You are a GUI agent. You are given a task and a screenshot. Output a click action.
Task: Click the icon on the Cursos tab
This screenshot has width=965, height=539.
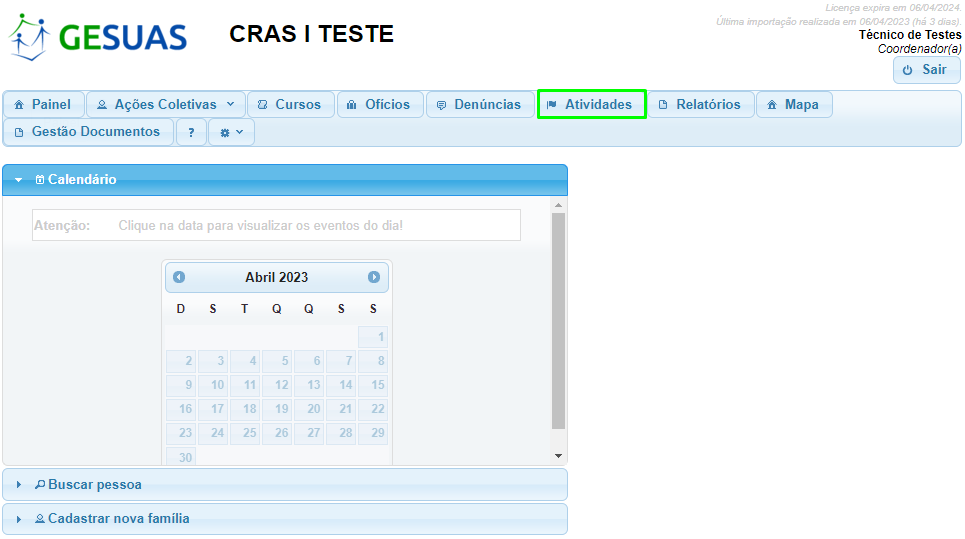[263, 105]
